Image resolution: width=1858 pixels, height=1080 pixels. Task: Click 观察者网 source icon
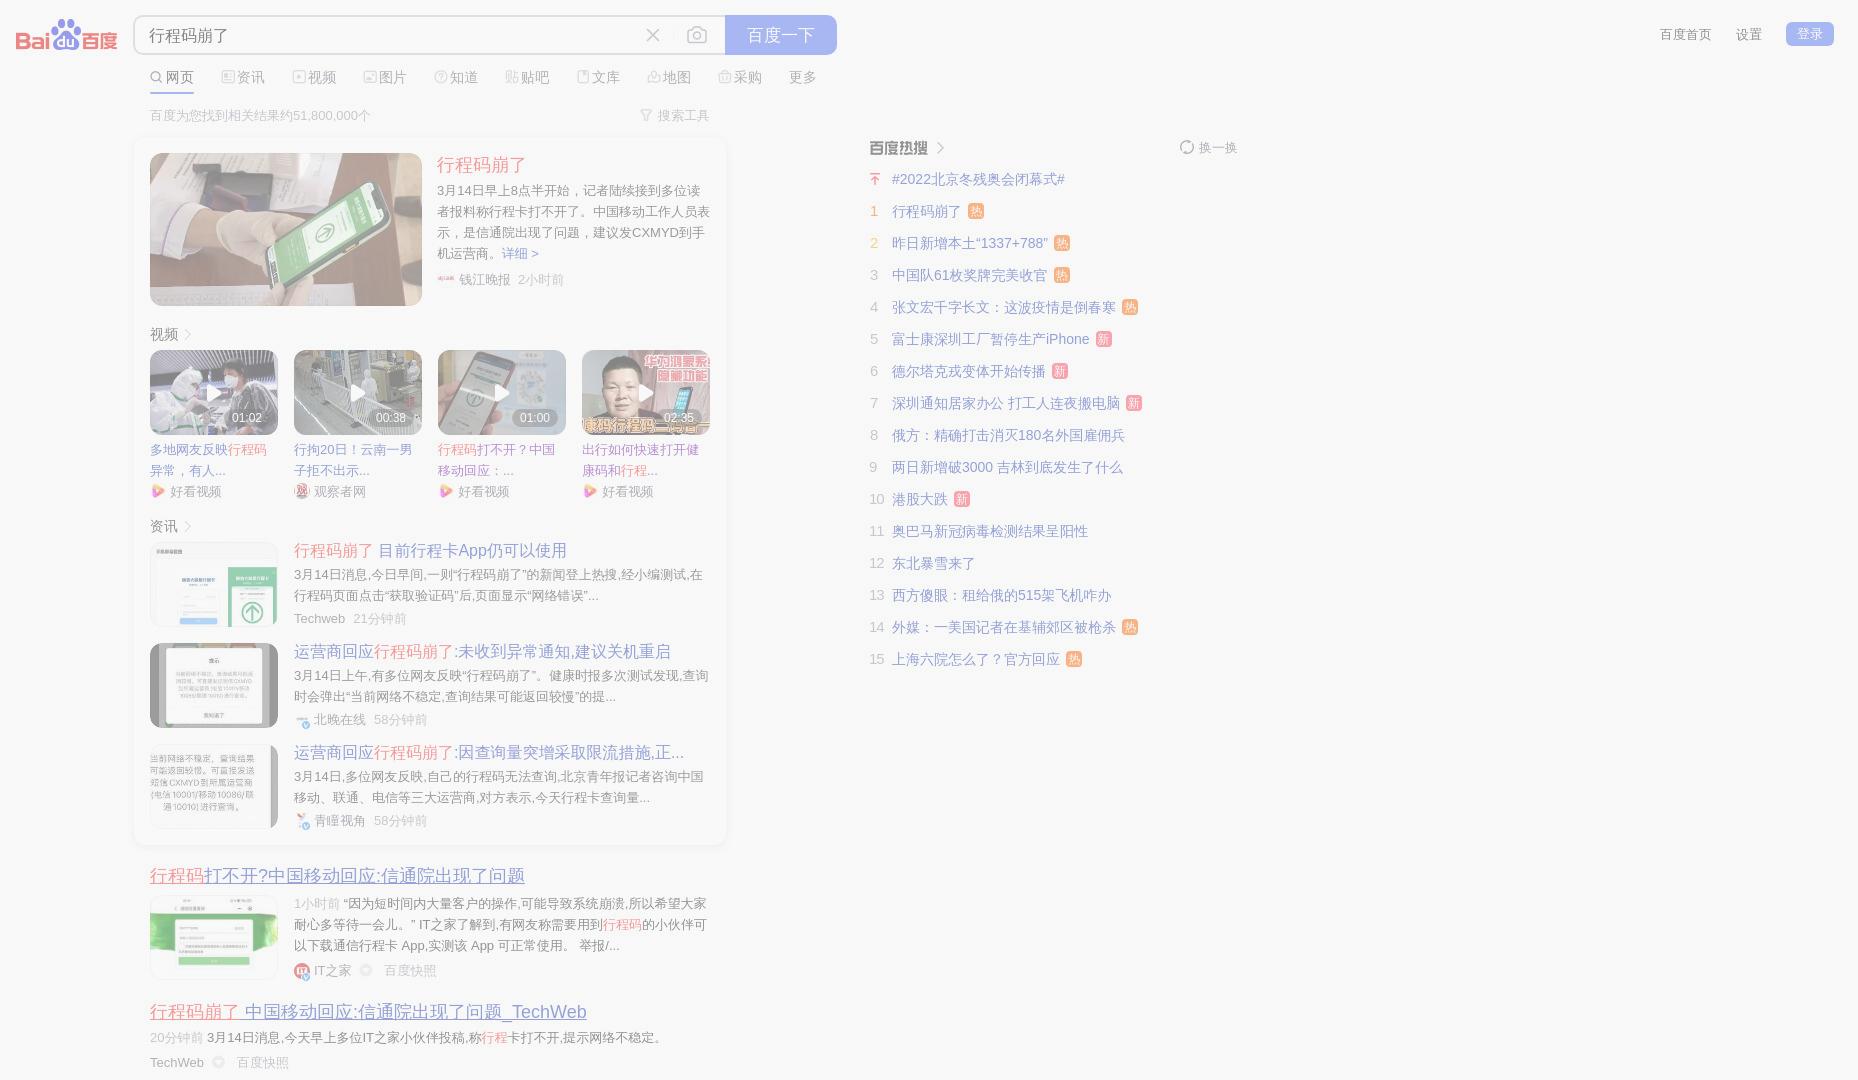[x=301, y=491]
